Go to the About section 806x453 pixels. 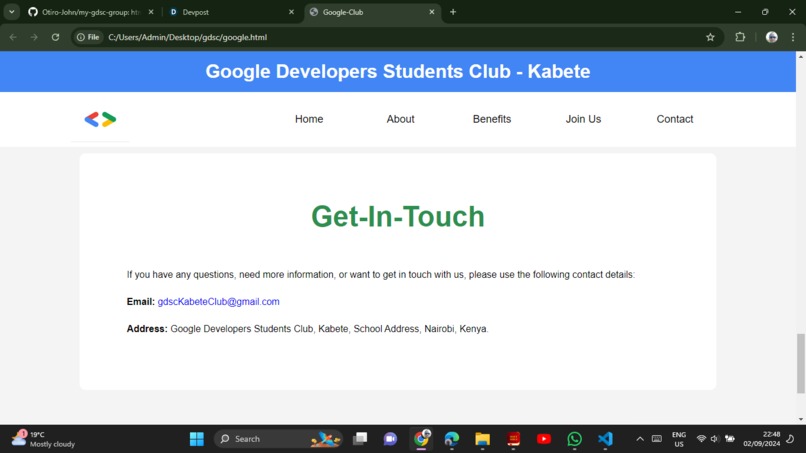[x=400, y=119]
